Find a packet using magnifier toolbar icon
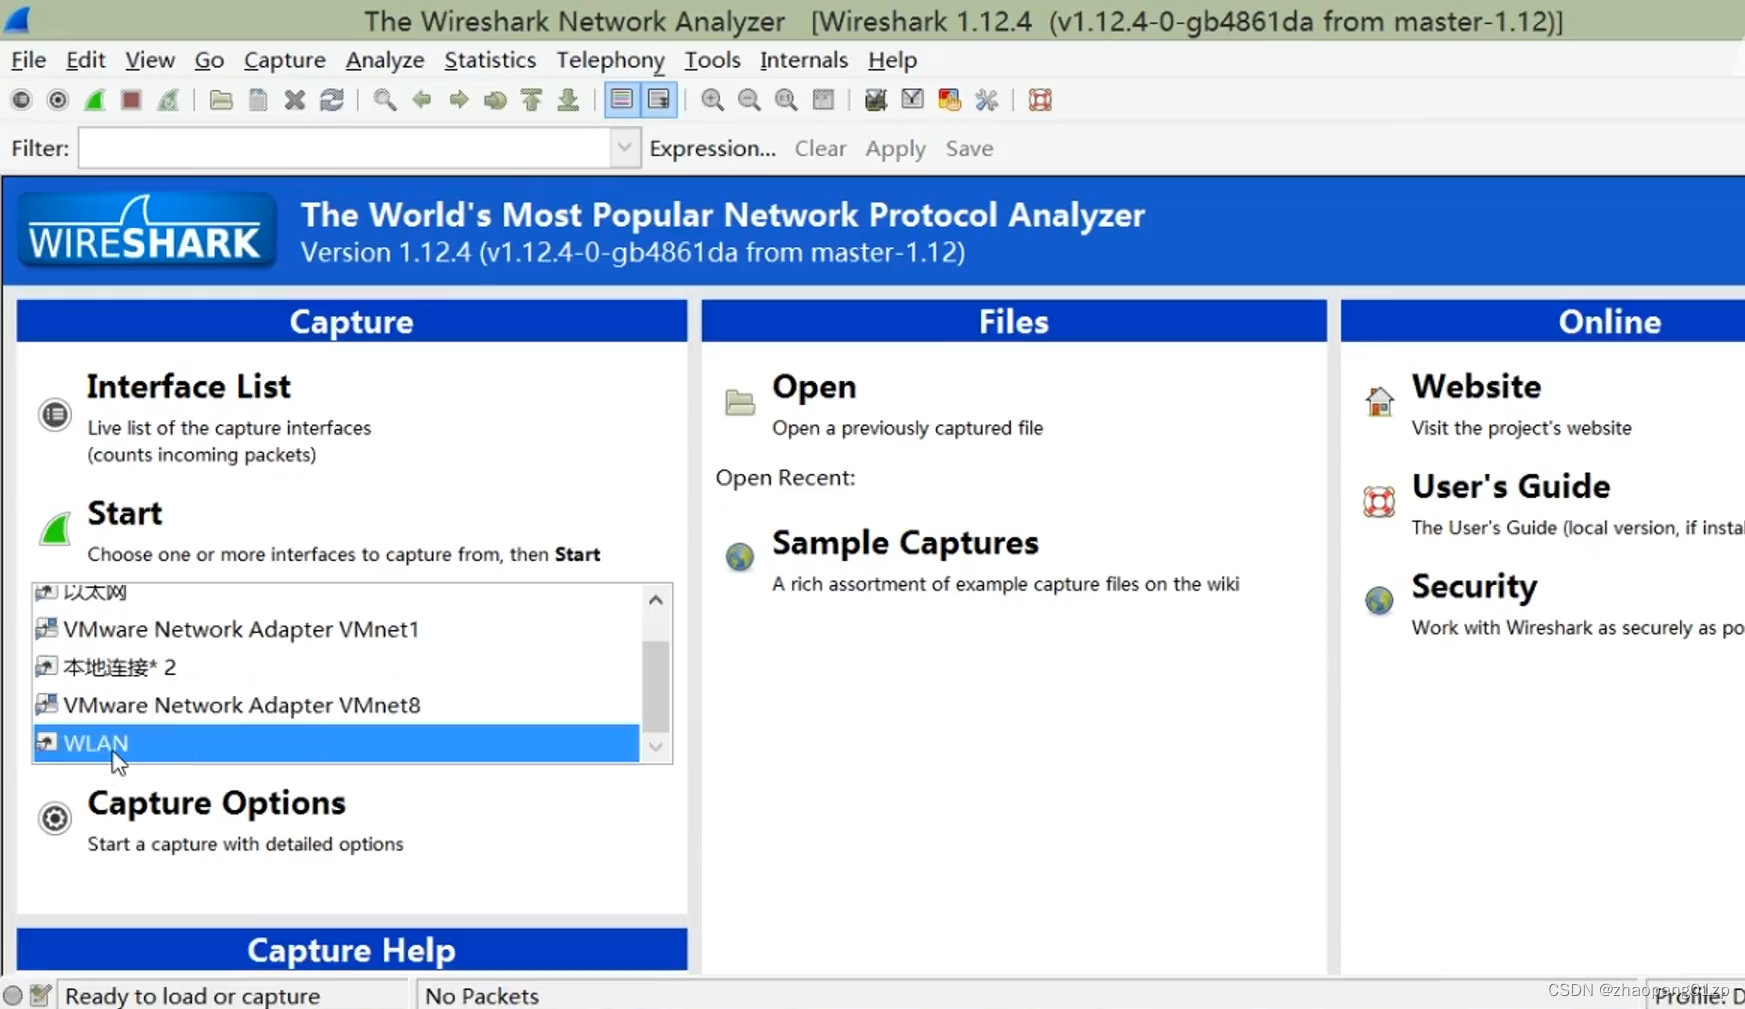 point(385,100)
